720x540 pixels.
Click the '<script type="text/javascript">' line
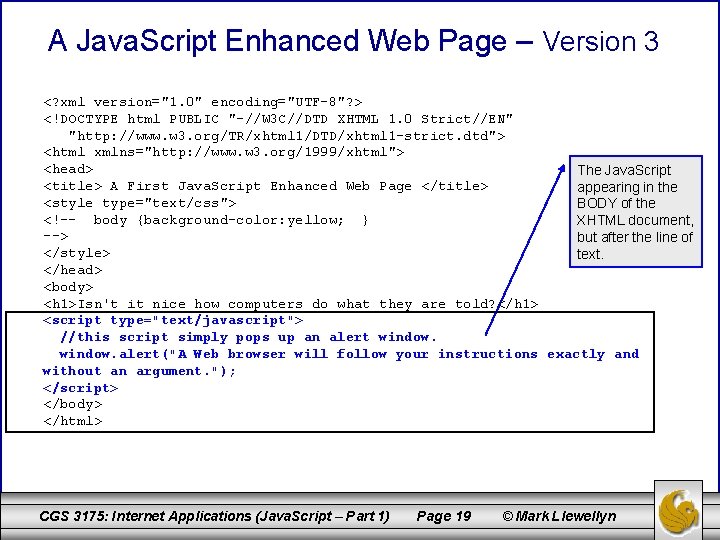(x=173, y=320)
